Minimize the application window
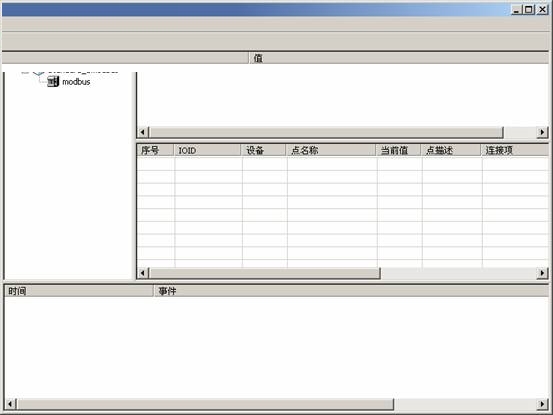 [516, 10]
